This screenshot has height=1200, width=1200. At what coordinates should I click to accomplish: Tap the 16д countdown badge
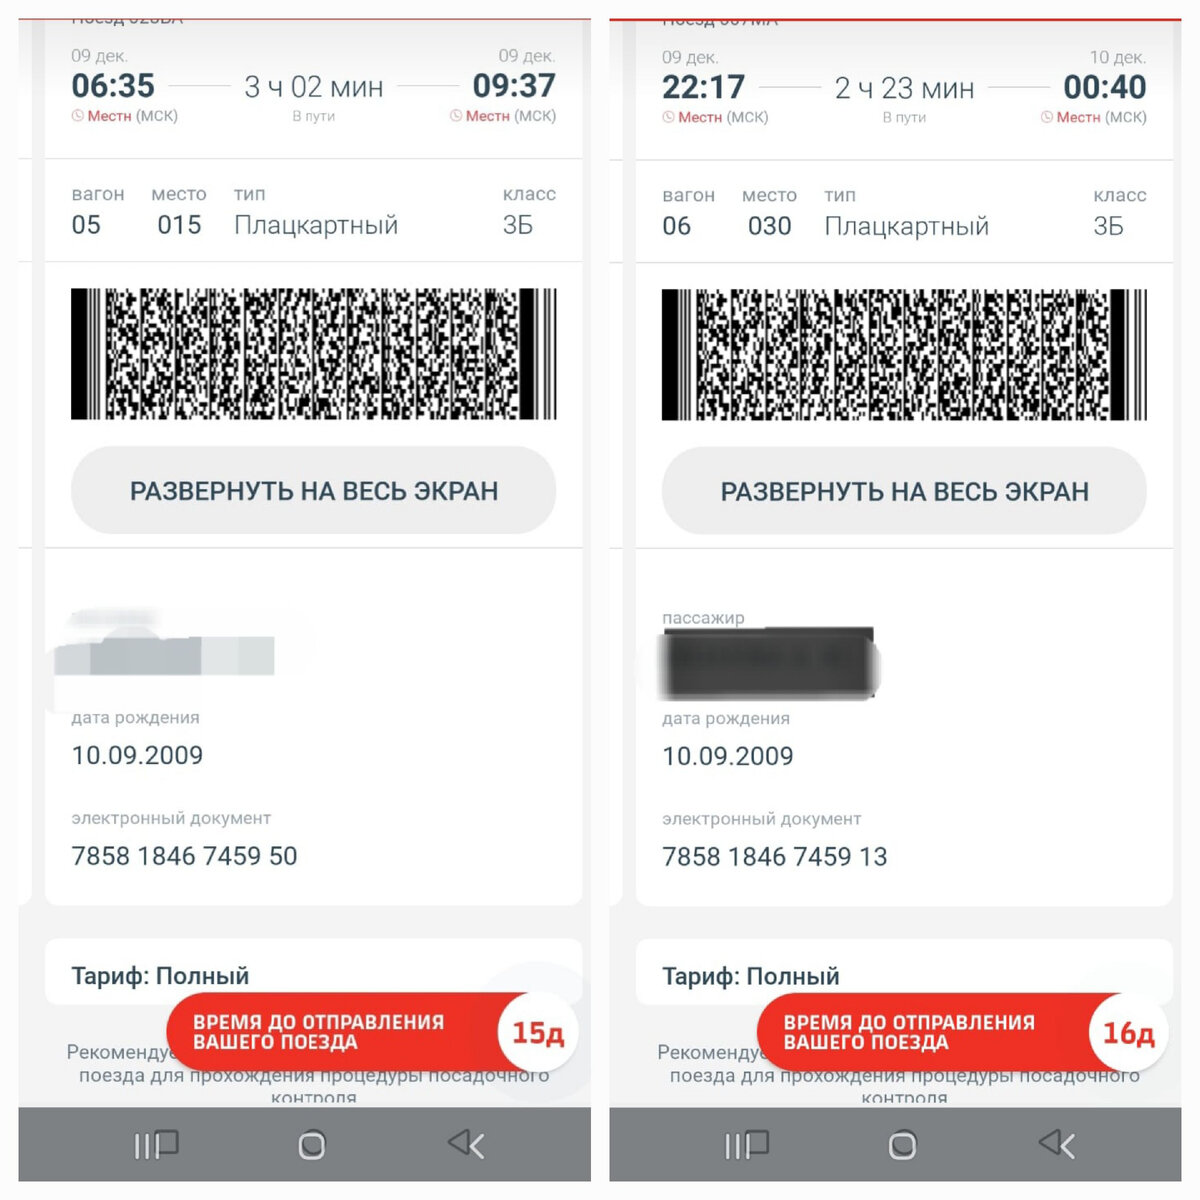coord(1129,1033)
